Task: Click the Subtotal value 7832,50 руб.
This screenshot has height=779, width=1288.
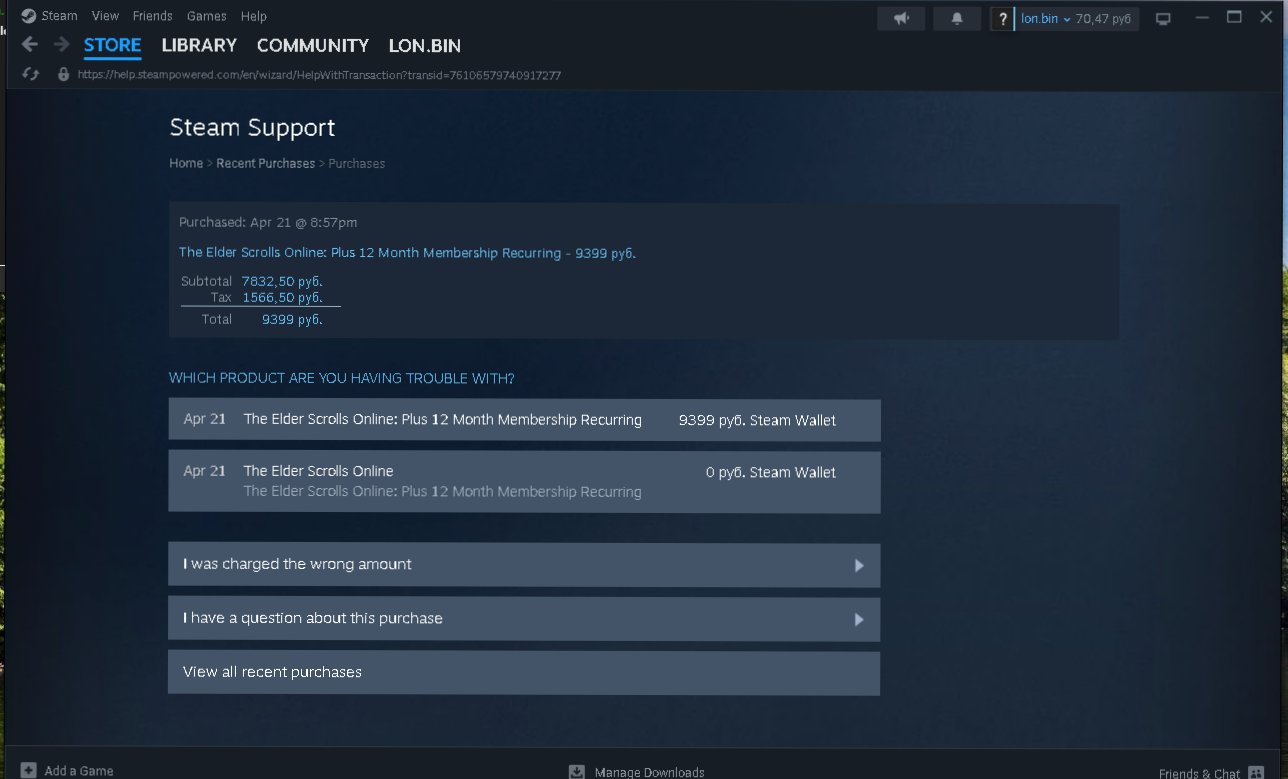Action: 282,282
